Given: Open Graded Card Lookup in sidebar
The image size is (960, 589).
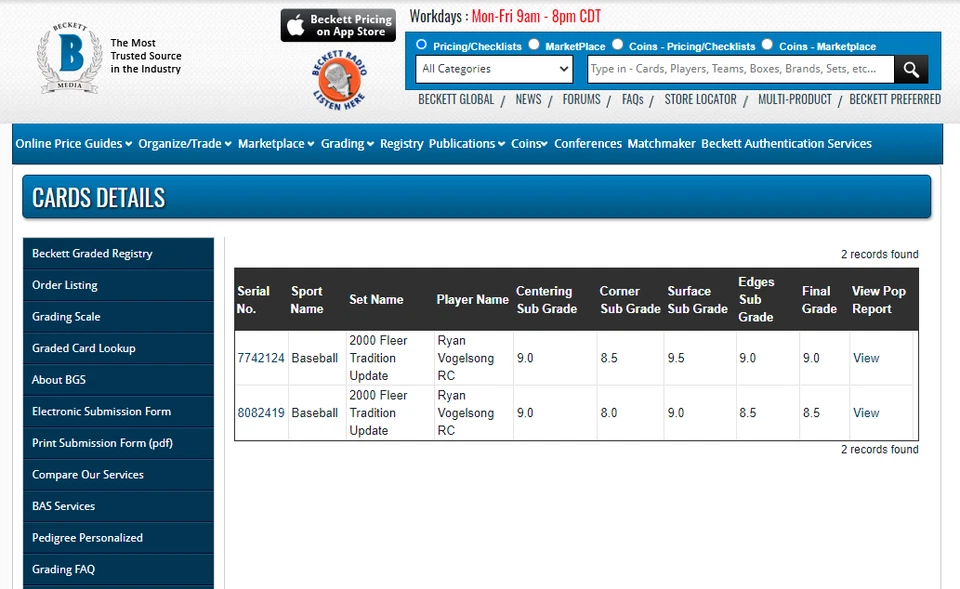Looking at the screenshot, I should [x=118, y=348].
